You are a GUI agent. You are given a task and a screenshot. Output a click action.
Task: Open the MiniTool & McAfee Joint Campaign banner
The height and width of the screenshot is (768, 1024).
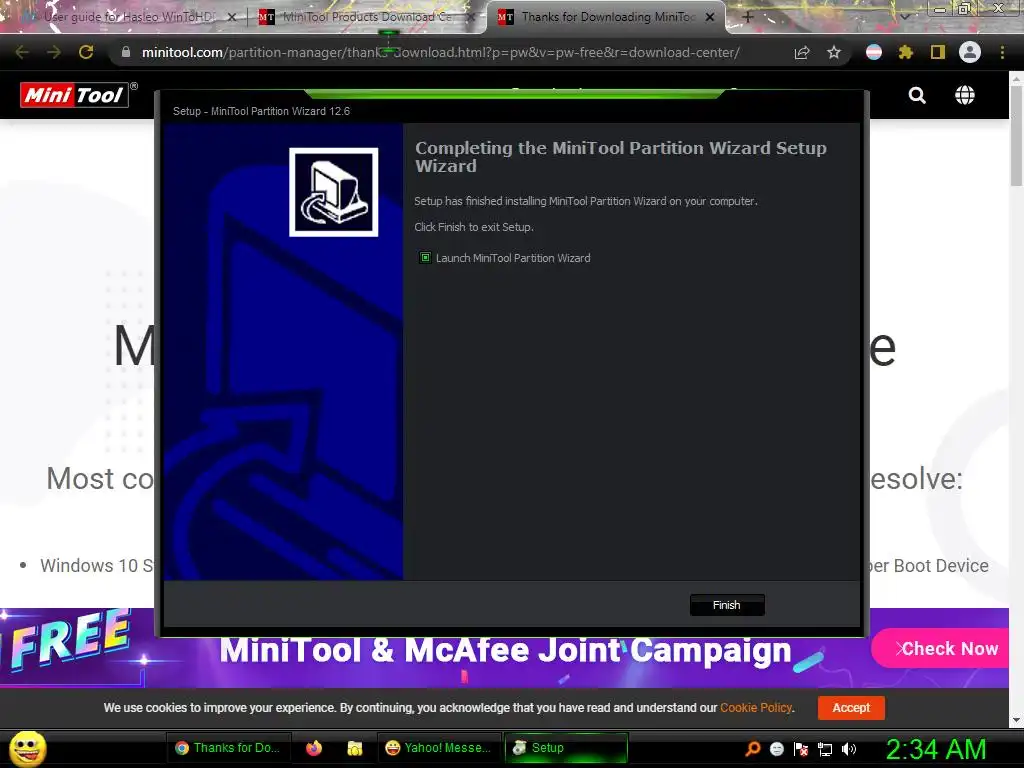tap(505, 650)
